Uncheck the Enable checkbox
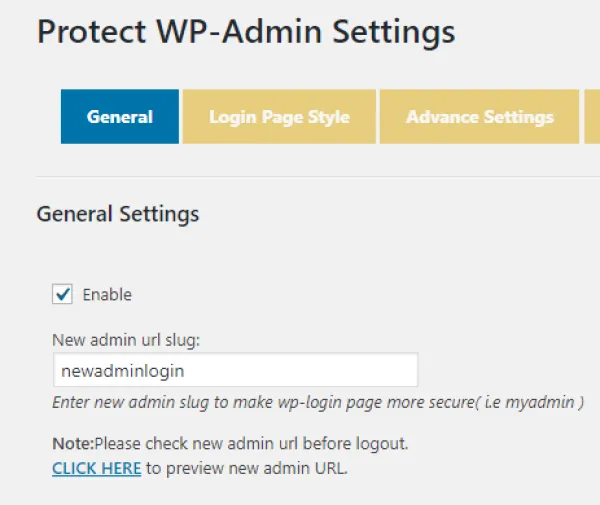The height and width of the screenshot is (505, 600). tap(63, 294)
